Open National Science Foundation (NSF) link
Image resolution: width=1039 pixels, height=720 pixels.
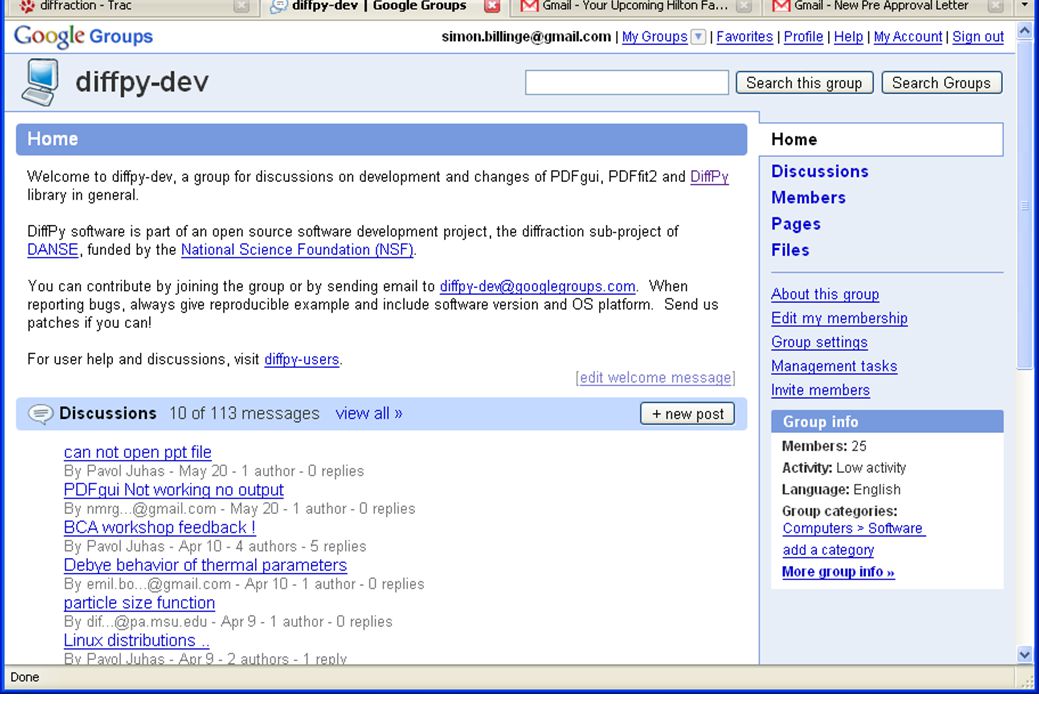(x=298, y=250)
